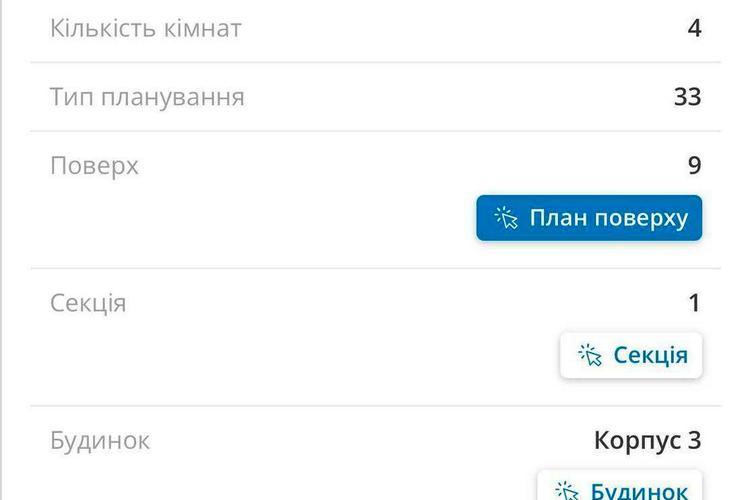The image size is (750, 500).
Task: Select the Тип планування label
Action: 147,97
